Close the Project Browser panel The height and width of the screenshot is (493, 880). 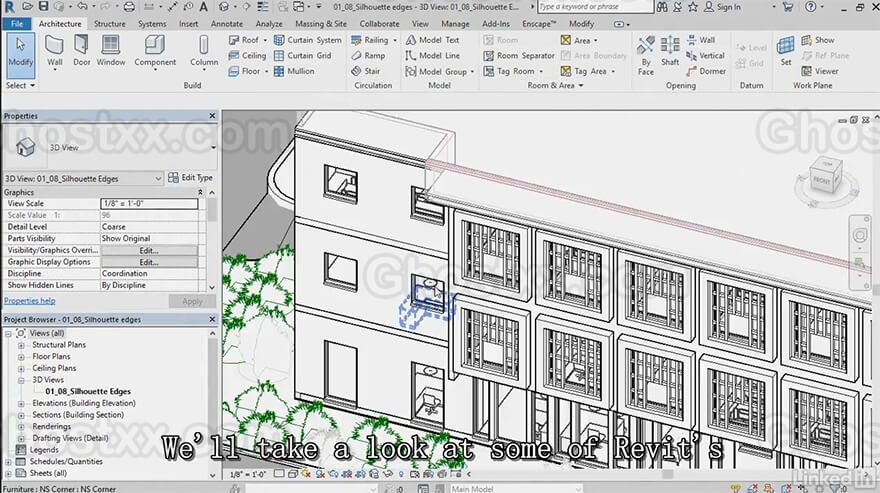click(x=212, y=319)
